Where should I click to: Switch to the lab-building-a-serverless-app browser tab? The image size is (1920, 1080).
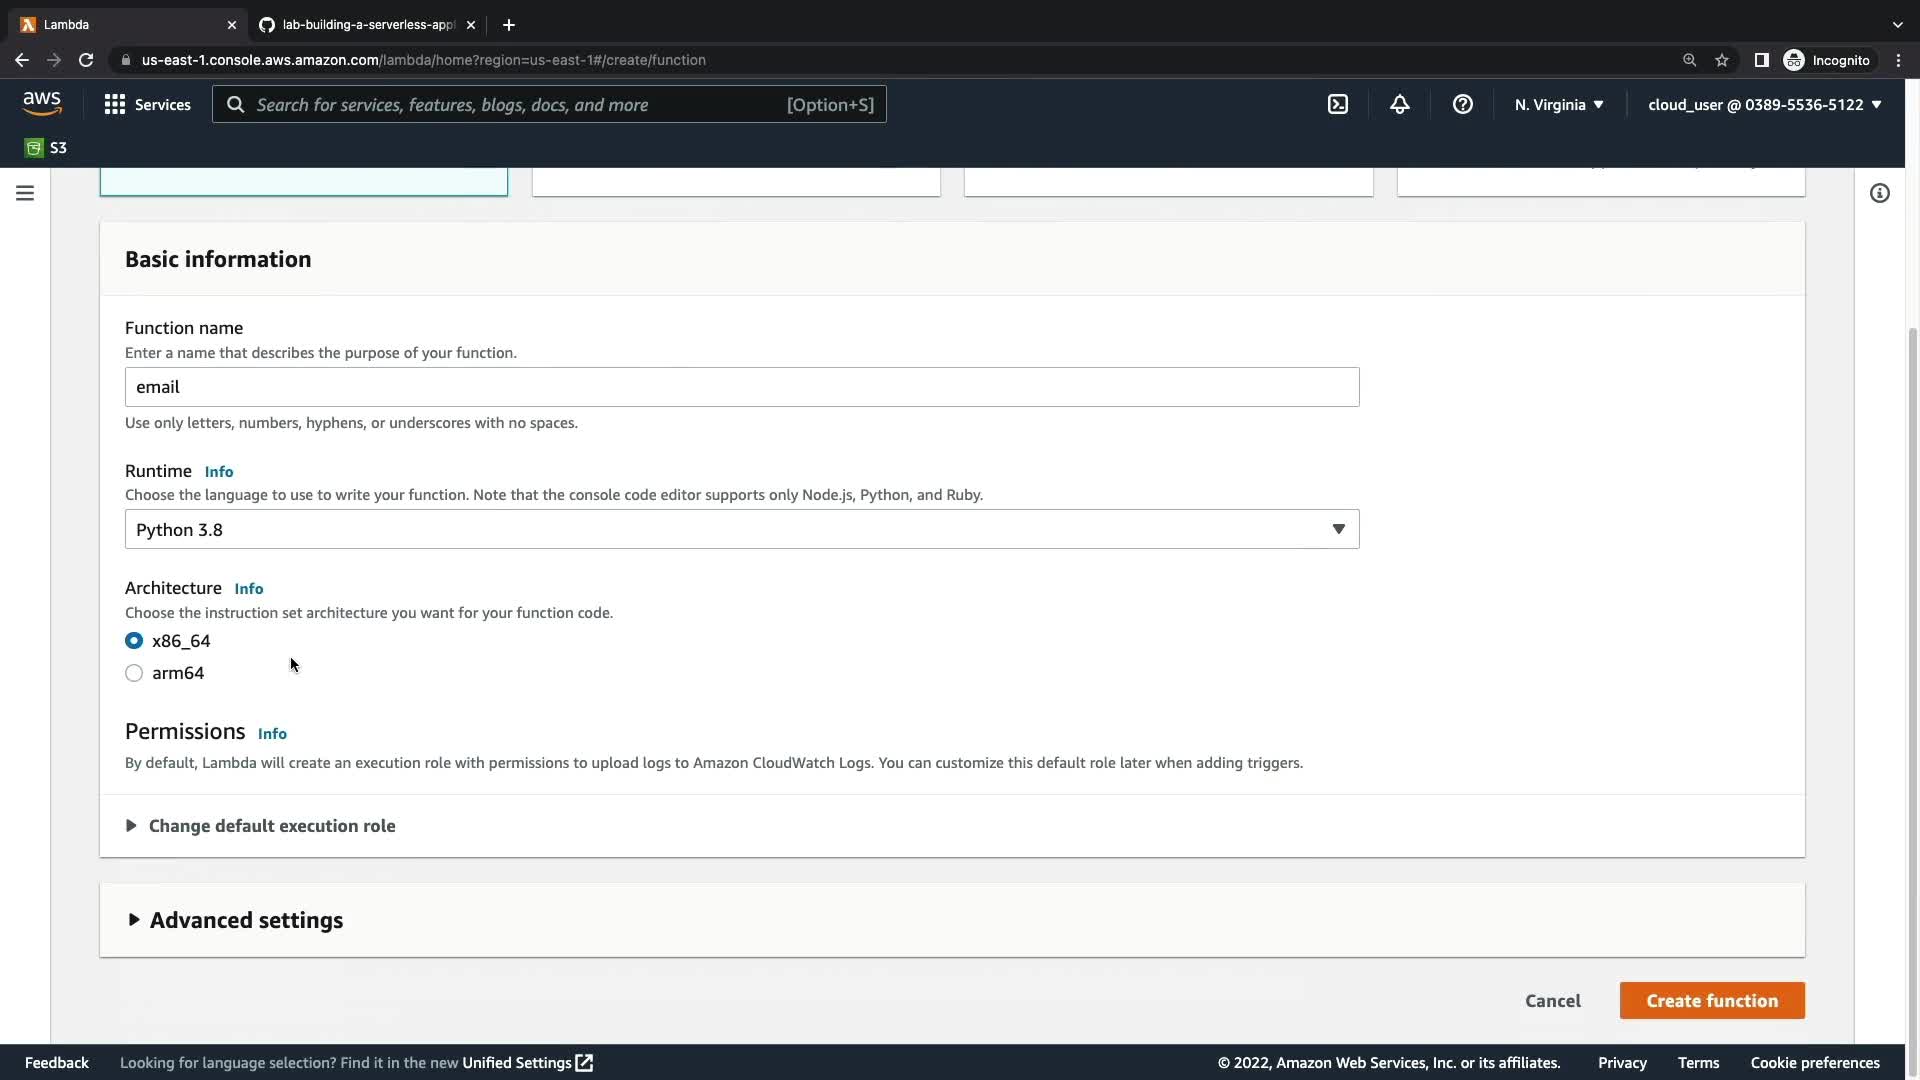(x=366, y=24)
